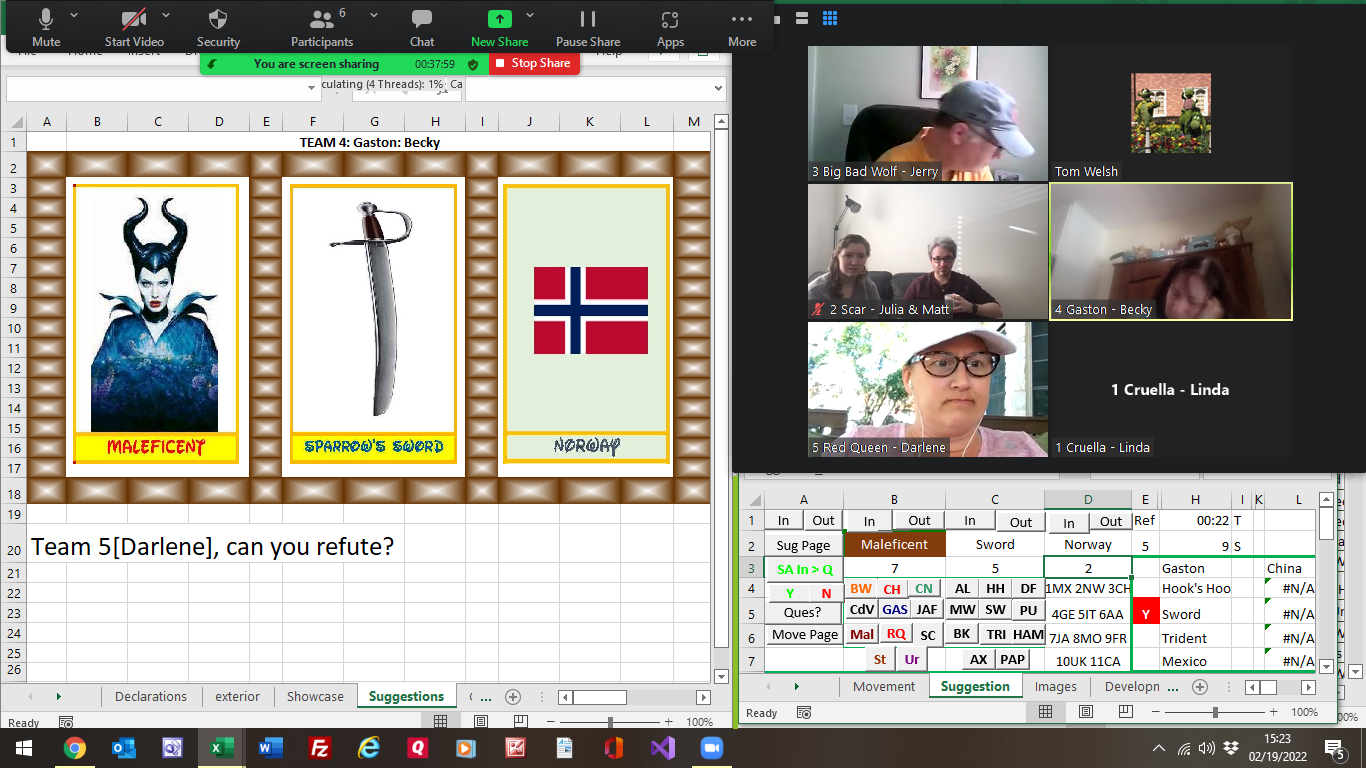Open the Zoom Apps panel
The height and width of the screenshot is (768, 1366).
[x=670, y=27]
